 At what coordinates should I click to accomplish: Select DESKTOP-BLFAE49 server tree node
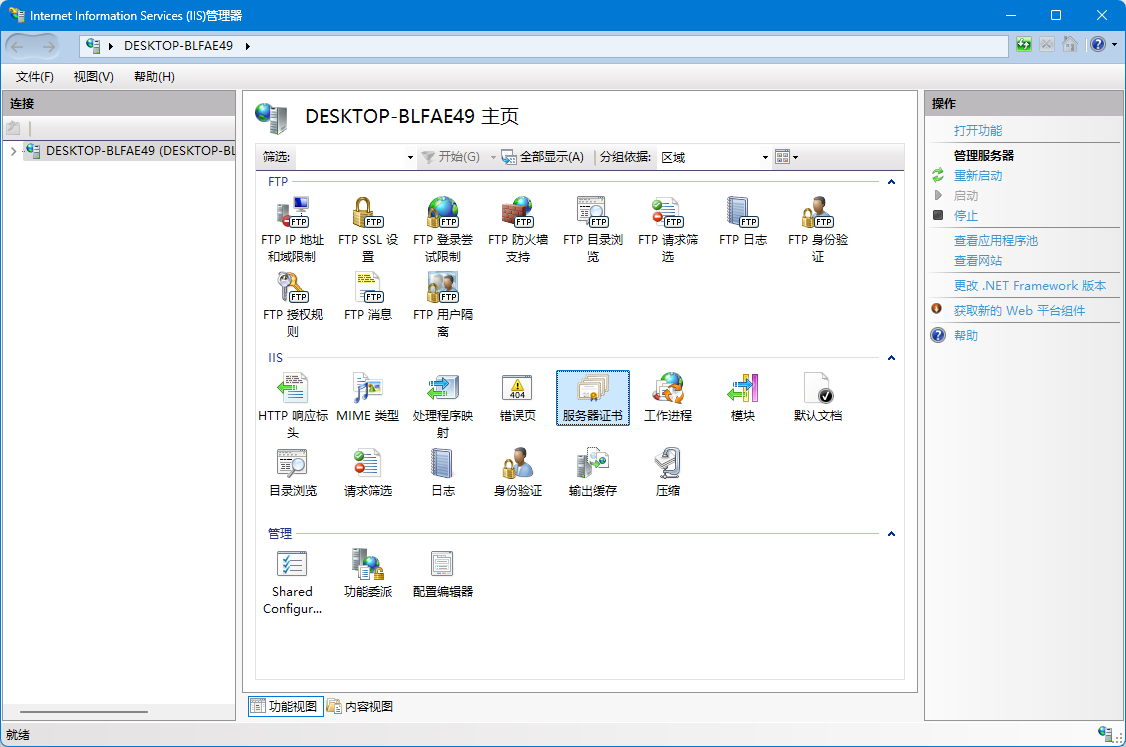(129, 151)
